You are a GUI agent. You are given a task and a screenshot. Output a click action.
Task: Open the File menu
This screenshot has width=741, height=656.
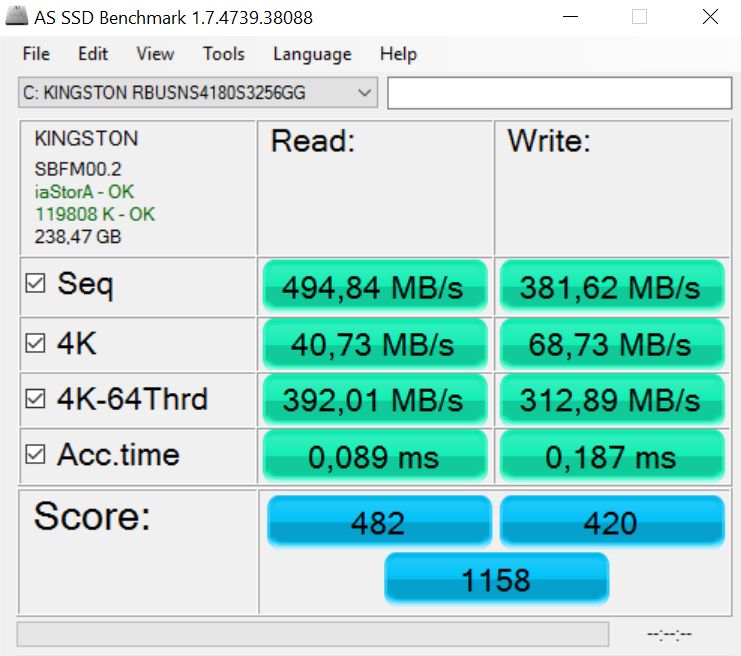click(36, 54)
